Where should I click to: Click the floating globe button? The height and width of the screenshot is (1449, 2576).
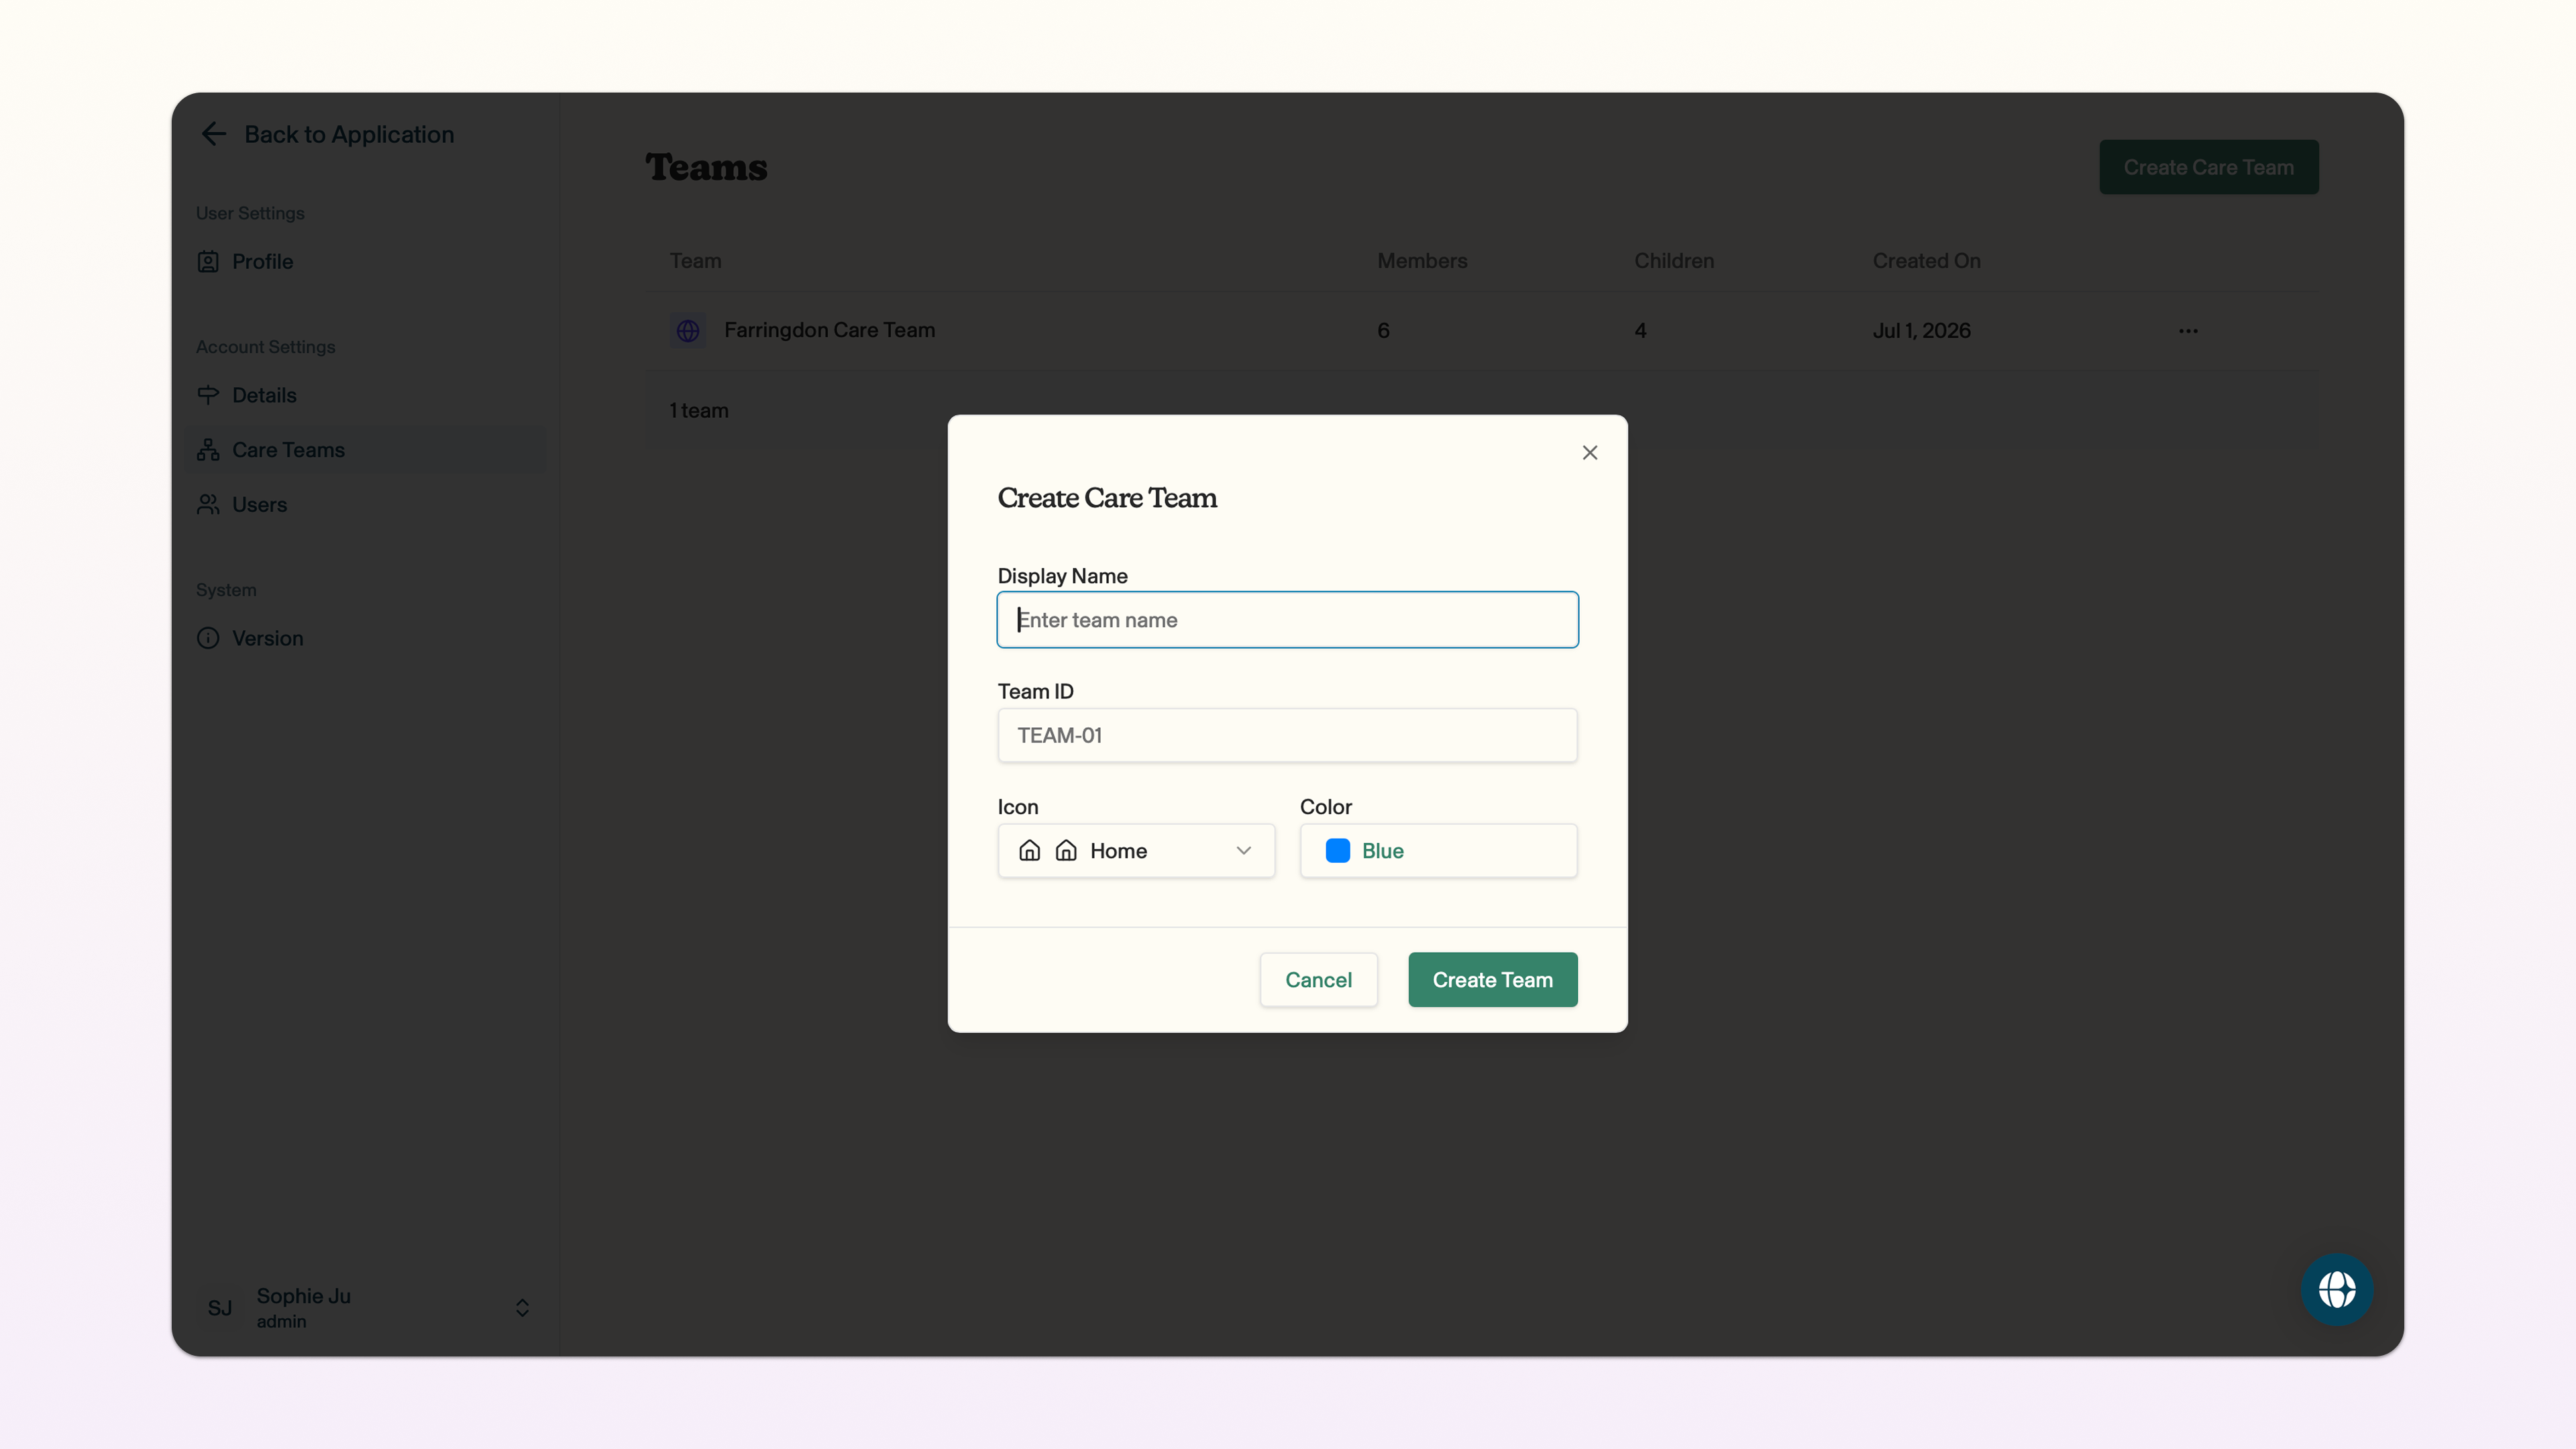coord(2336,1289)
